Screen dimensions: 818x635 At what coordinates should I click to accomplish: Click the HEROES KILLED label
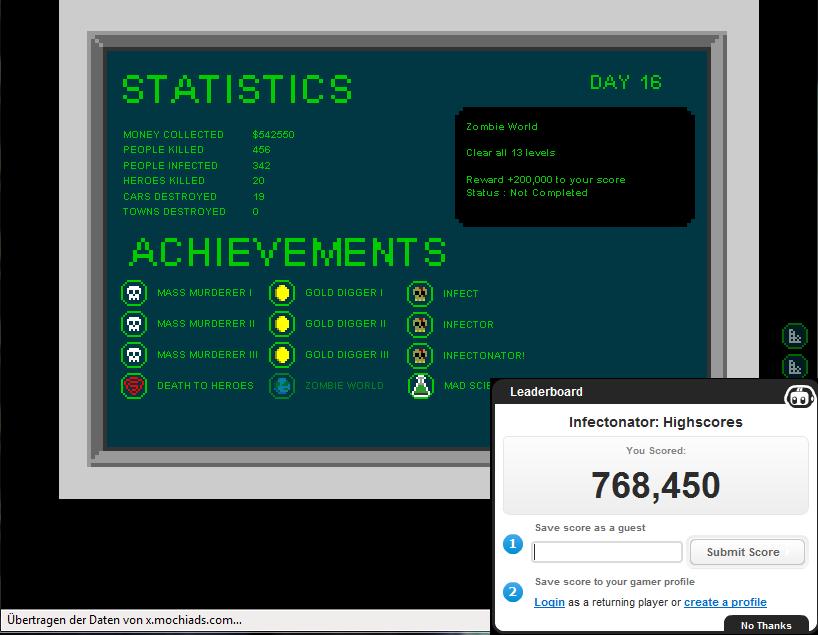[164, 181]
